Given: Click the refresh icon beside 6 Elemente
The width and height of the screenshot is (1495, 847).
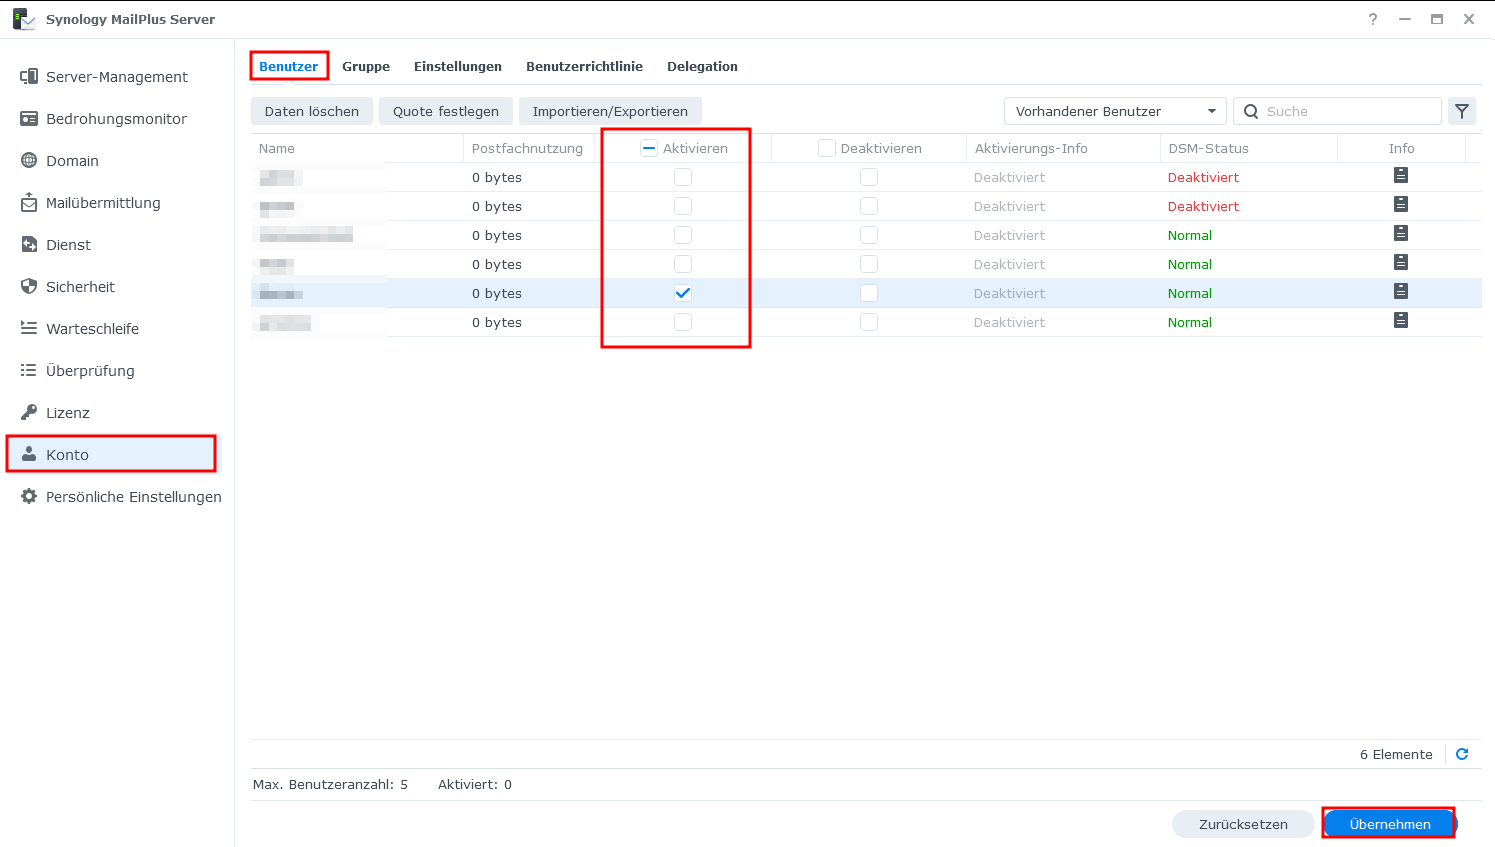Looking at the screenshot, I should pyautogui.click(x=1461, y=754).
